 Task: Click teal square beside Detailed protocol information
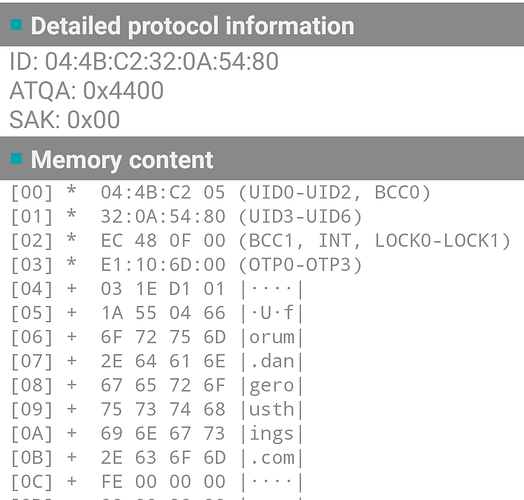[x=16, y=25]
